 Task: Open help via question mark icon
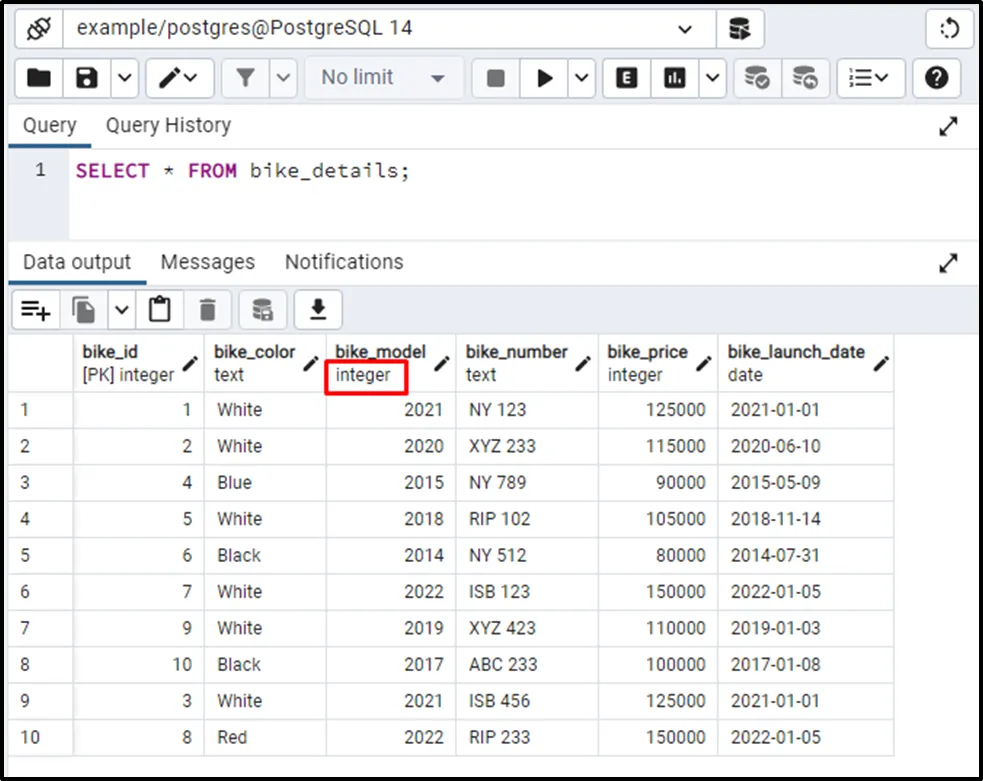click(936, 78)
